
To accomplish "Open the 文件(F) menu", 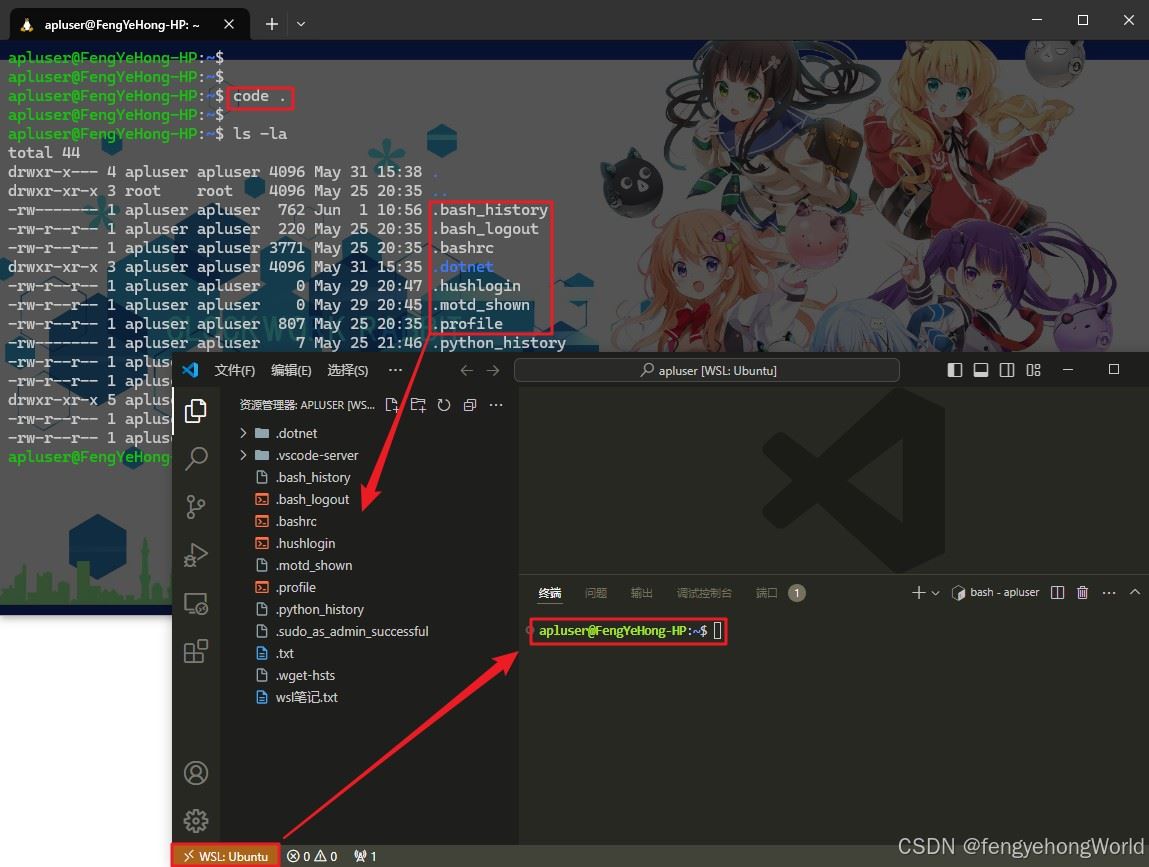I will pos(234,370).
